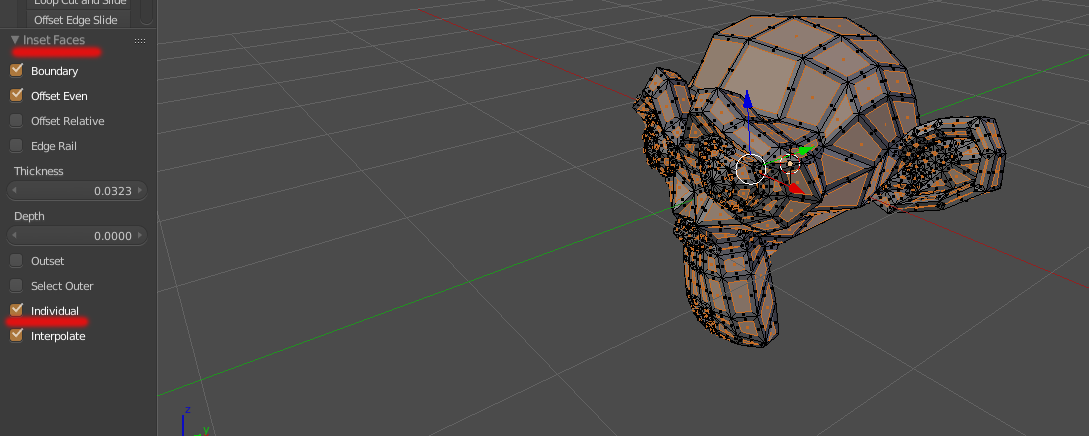The width and height of the screenshot is (1089, 436).
Task: Increase Thickness with the right arrow
Action: pos(140,190)
